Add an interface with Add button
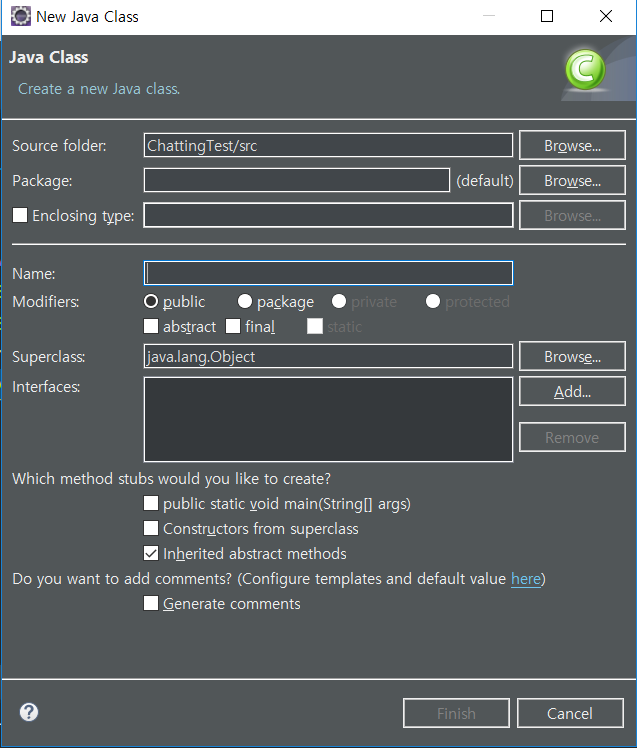The image size is (637, 748). pos(572,391)
